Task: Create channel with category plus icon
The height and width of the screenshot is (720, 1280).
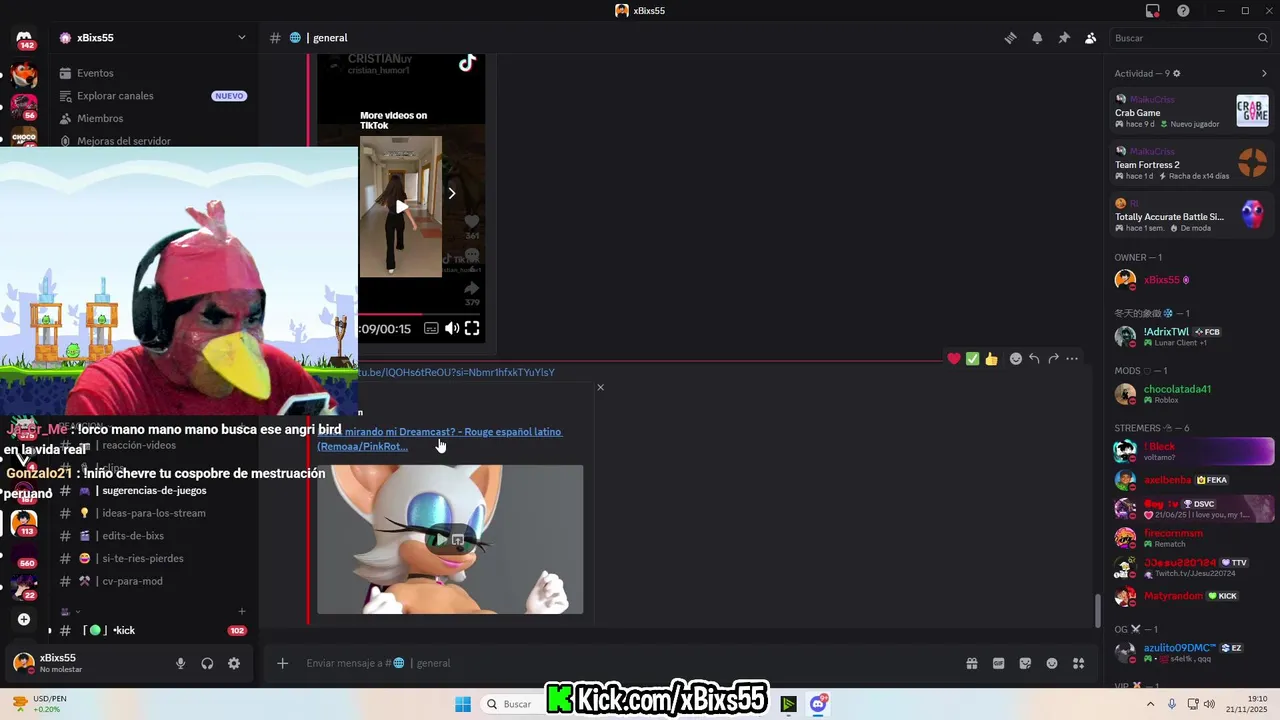Action: [x=241, y=611]
